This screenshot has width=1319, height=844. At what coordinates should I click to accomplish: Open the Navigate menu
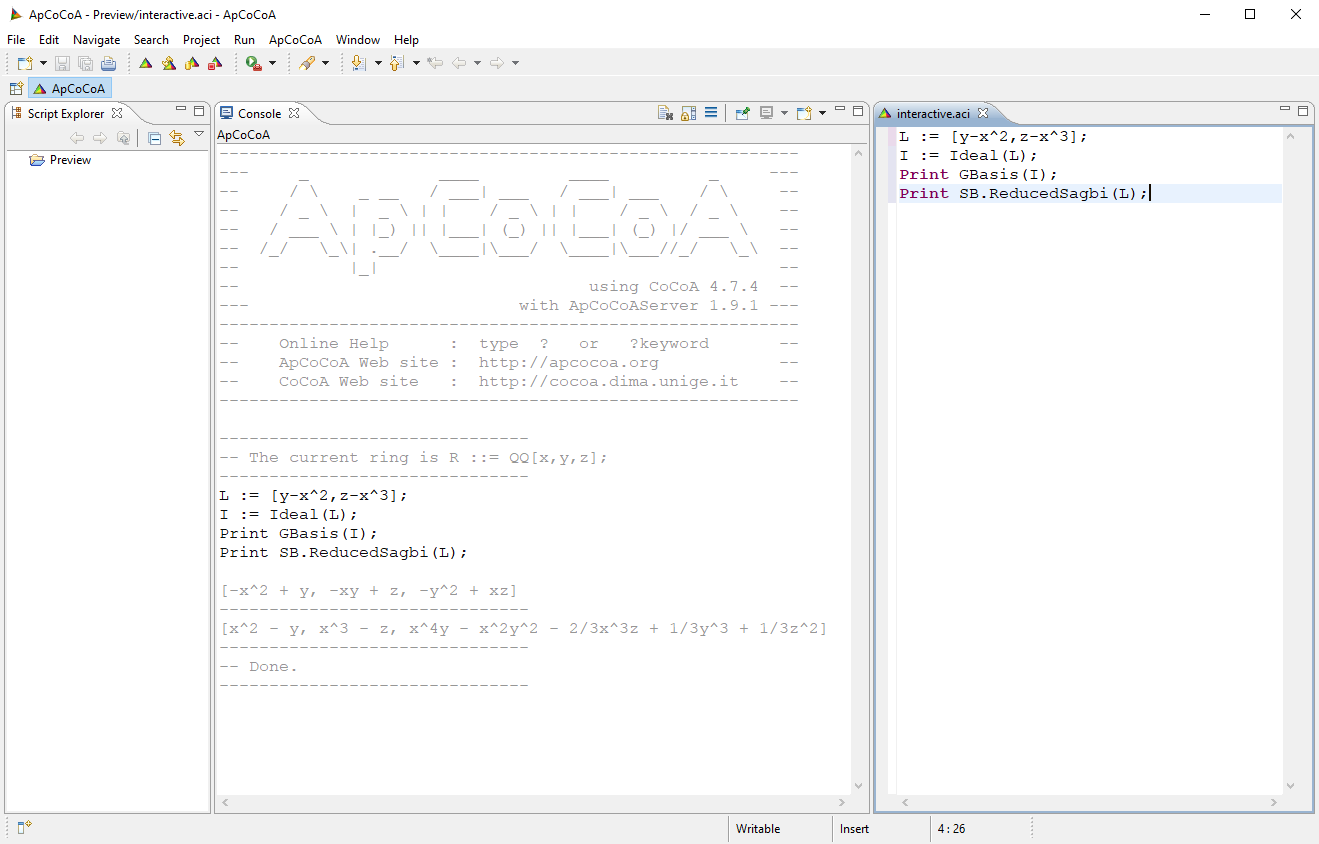(96, 40)
